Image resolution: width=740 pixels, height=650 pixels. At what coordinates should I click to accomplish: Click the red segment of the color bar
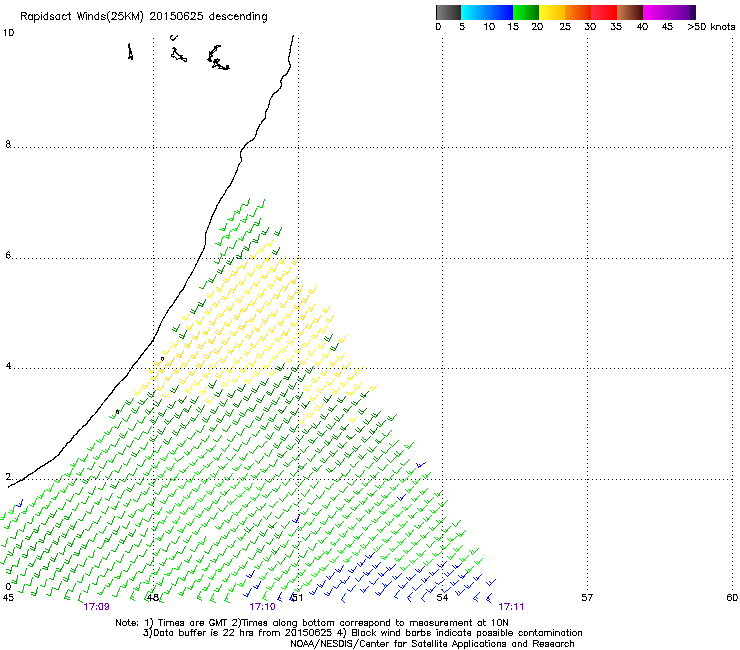(x=604, y=12)
